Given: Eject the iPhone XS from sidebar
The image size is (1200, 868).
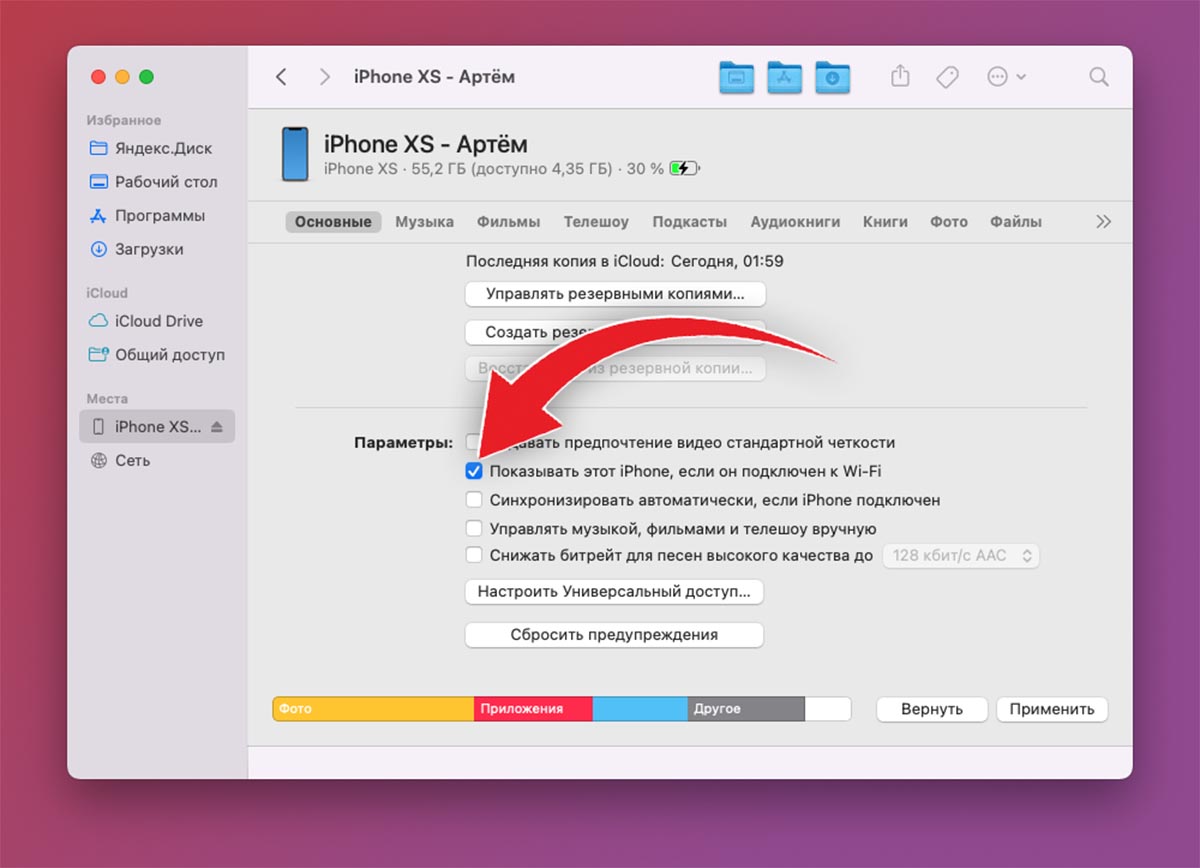Looking at the screenshot, I should 217,427.
